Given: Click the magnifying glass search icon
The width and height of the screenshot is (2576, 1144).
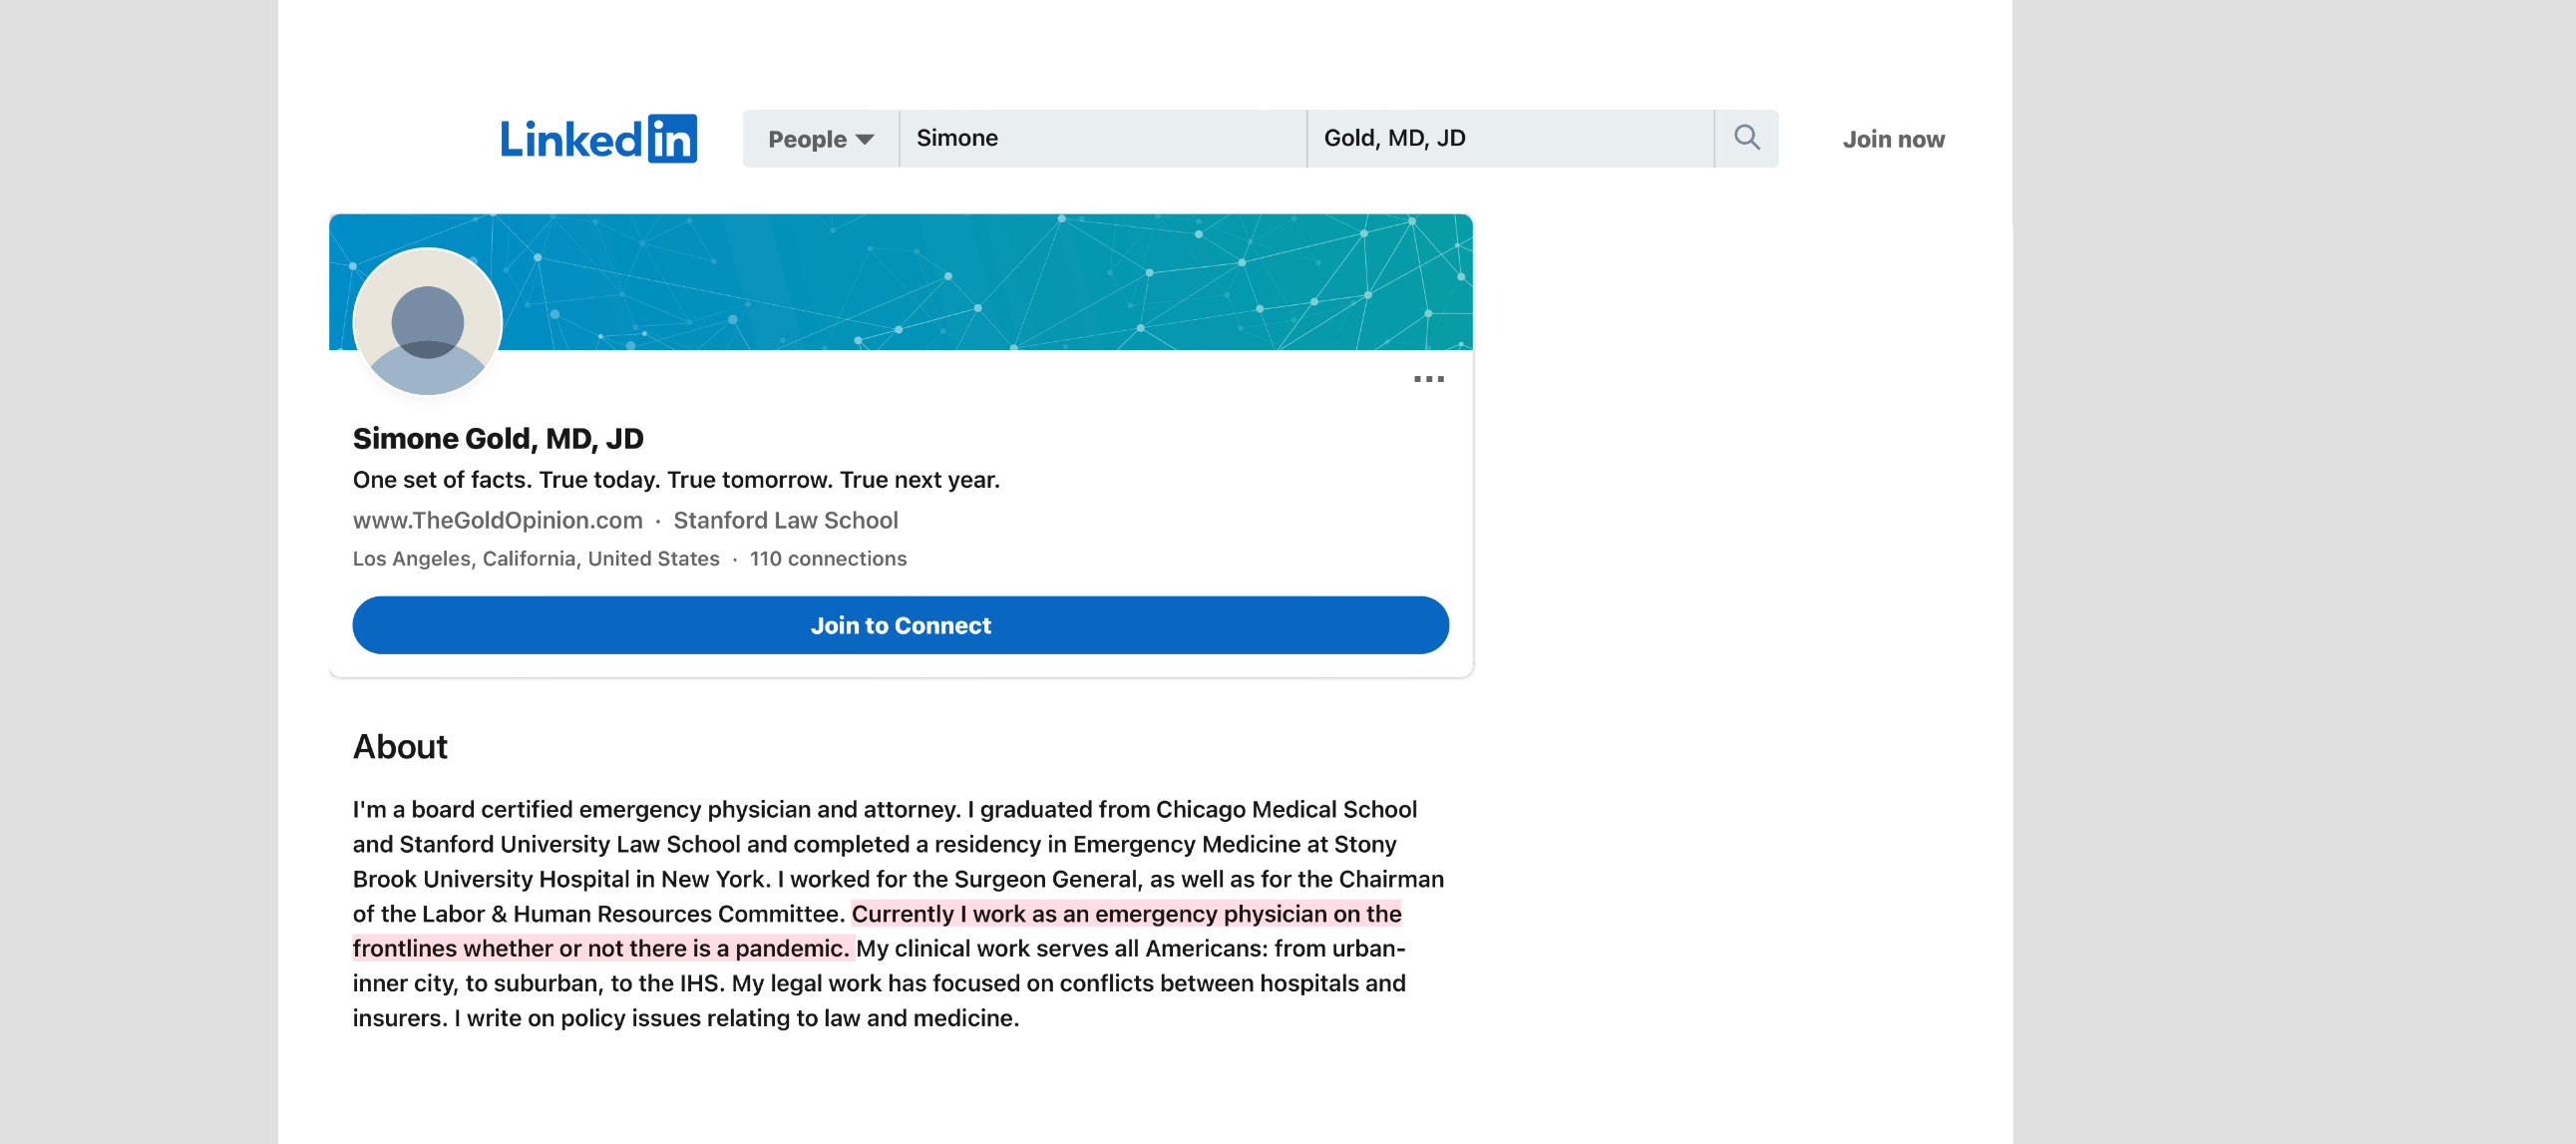Looking at the screenshot, I should pyautogui.click(x=1746, y=138).
